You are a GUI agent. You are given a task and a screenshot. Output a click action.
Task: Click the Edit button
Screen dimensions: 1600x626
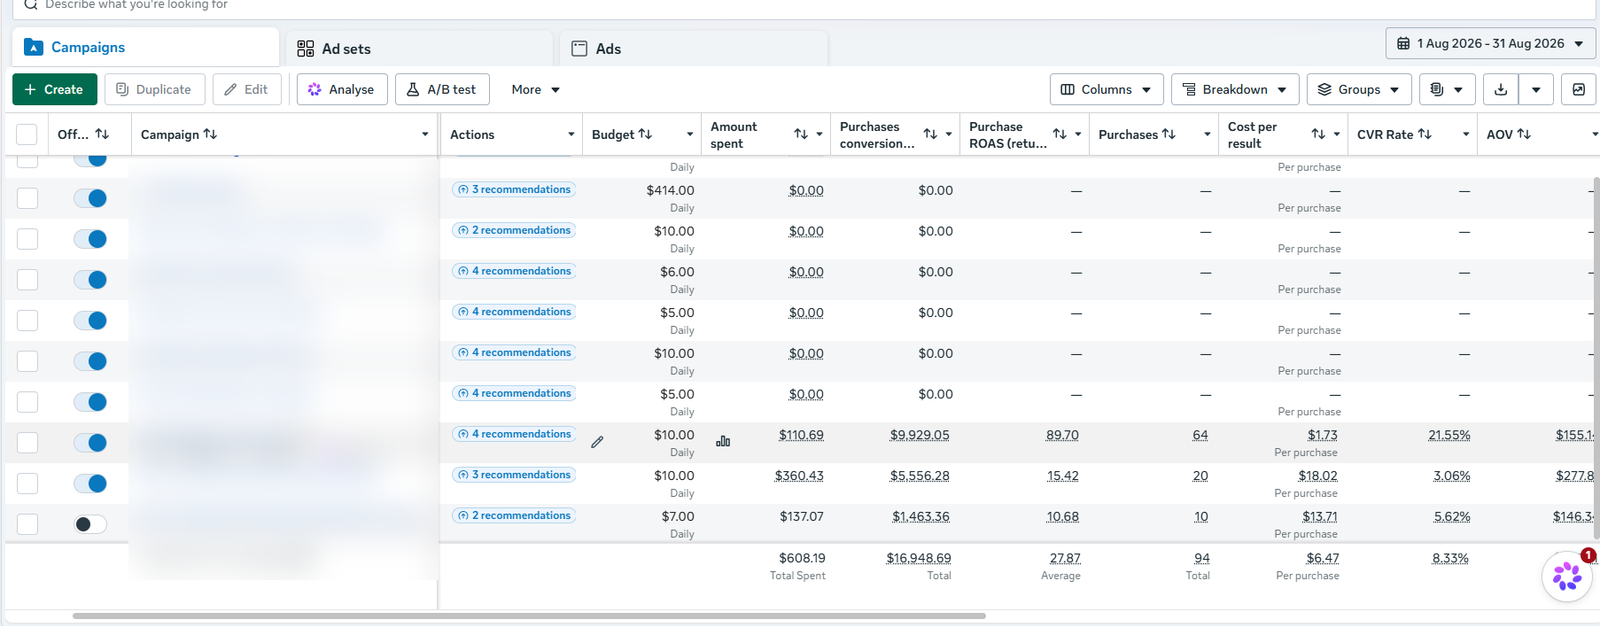(246, 89)
